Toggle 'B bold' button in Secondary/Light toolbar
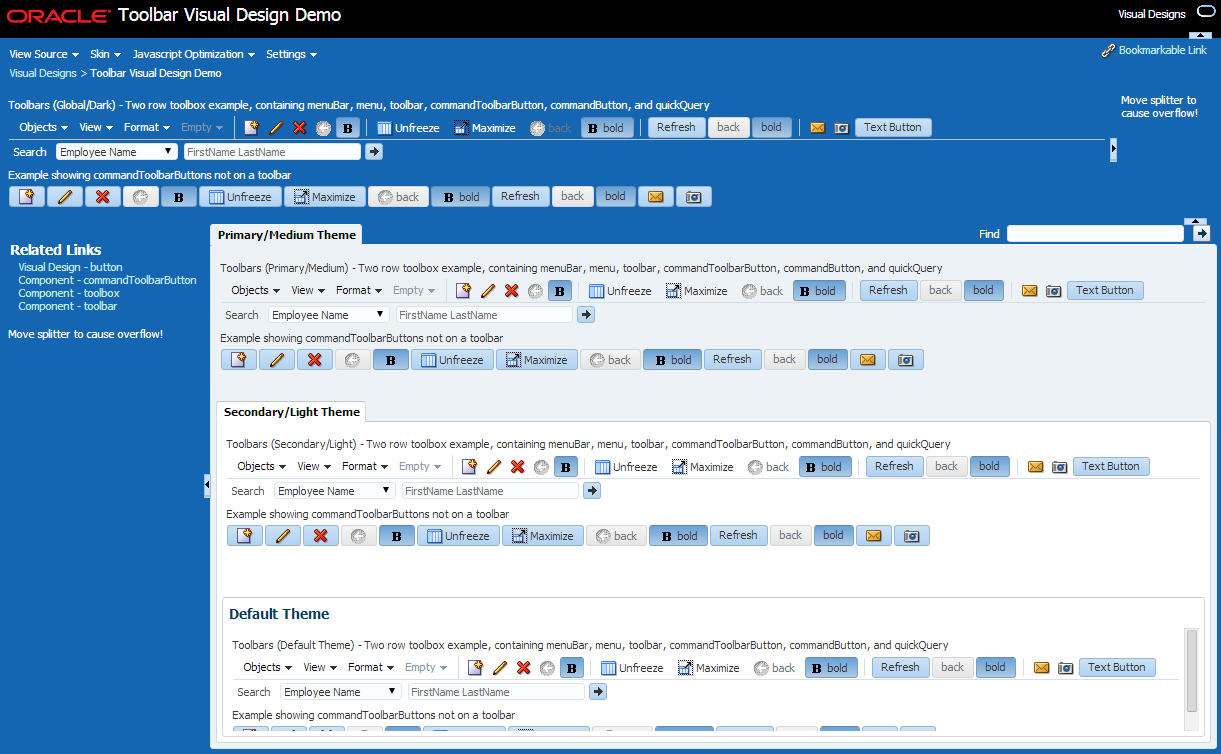 coord(825,467)
